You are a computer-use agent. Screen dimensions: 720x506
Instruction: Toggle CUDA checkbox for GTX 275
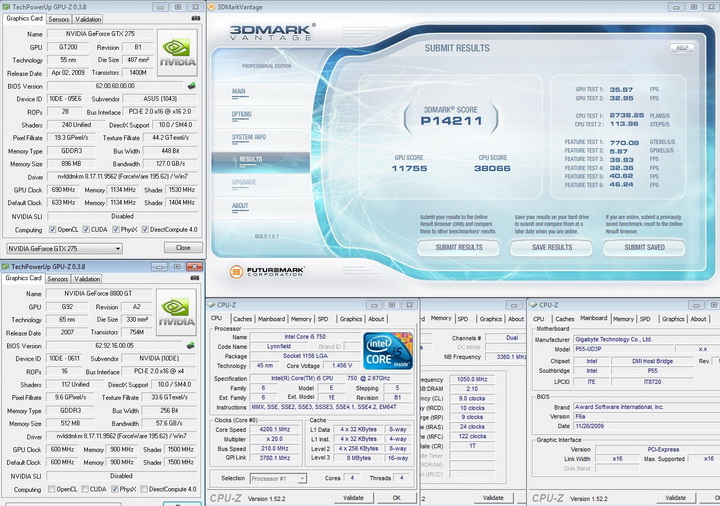tap(86, 230)
